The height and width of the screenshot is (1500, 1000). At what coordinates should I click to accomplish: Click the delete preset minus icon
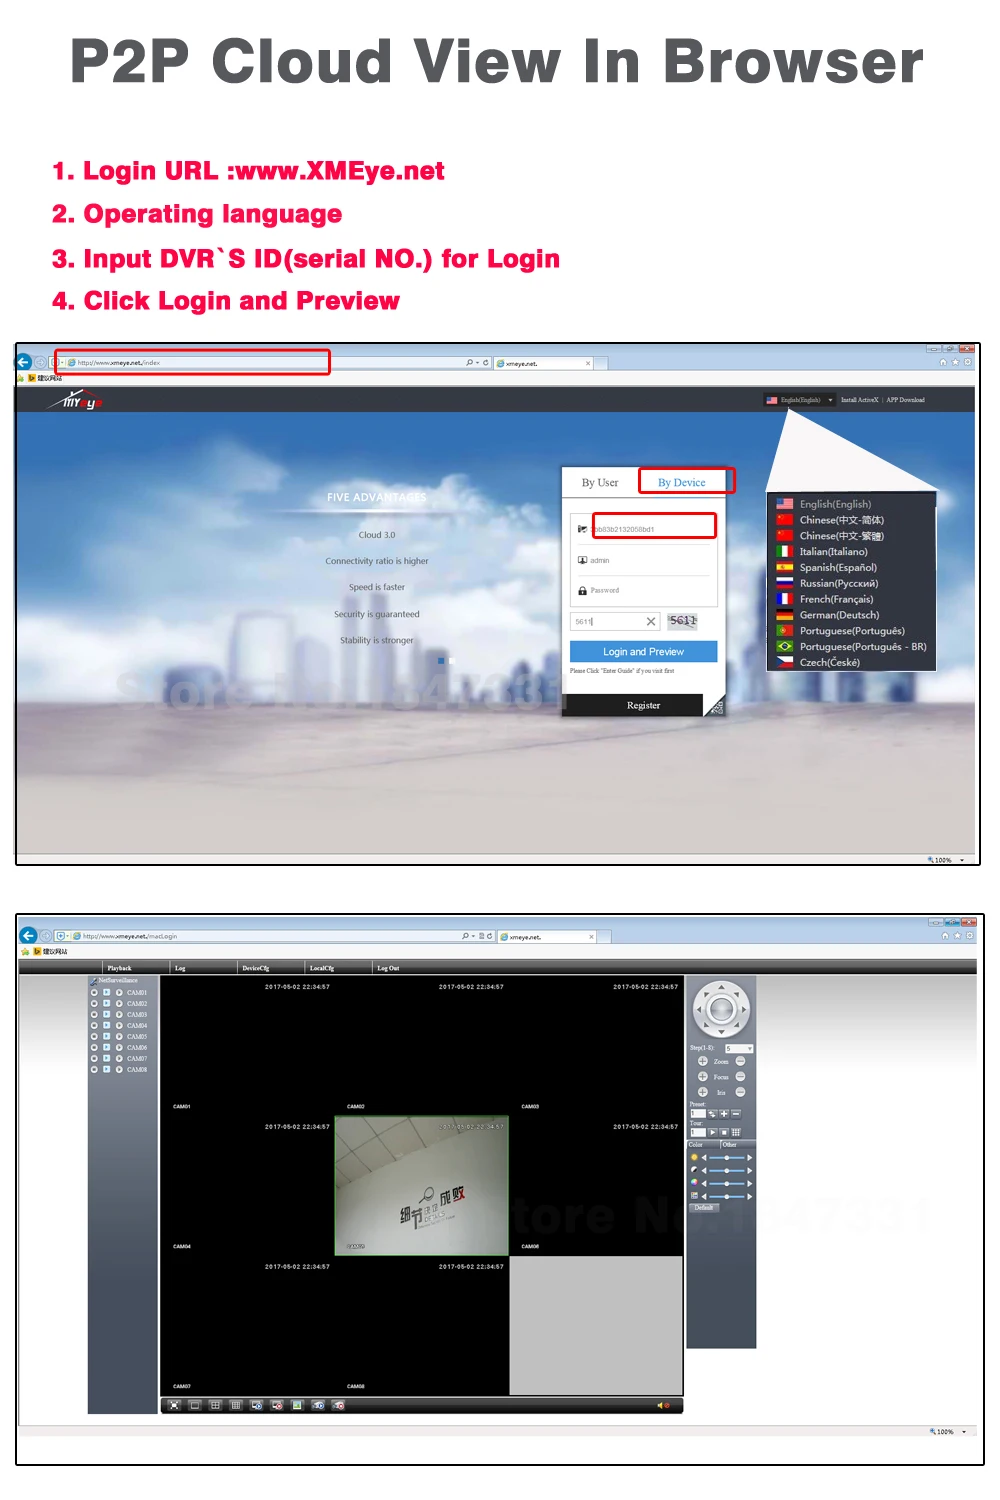point(736,1114)
